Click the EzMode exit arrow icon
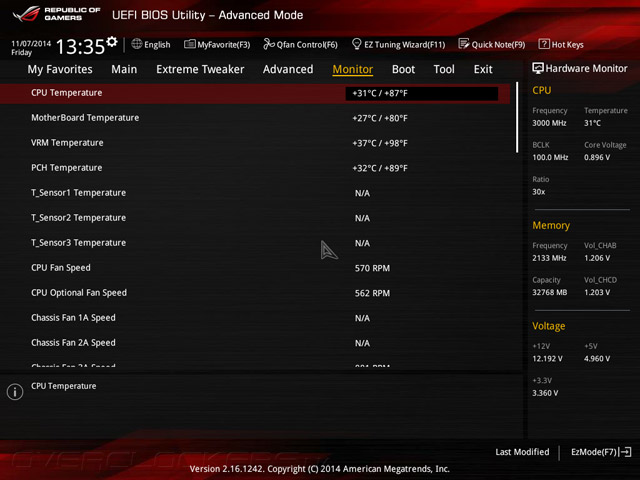Image resolution: width=640 pixels, height=480 pixels. (x=625, y=452)
